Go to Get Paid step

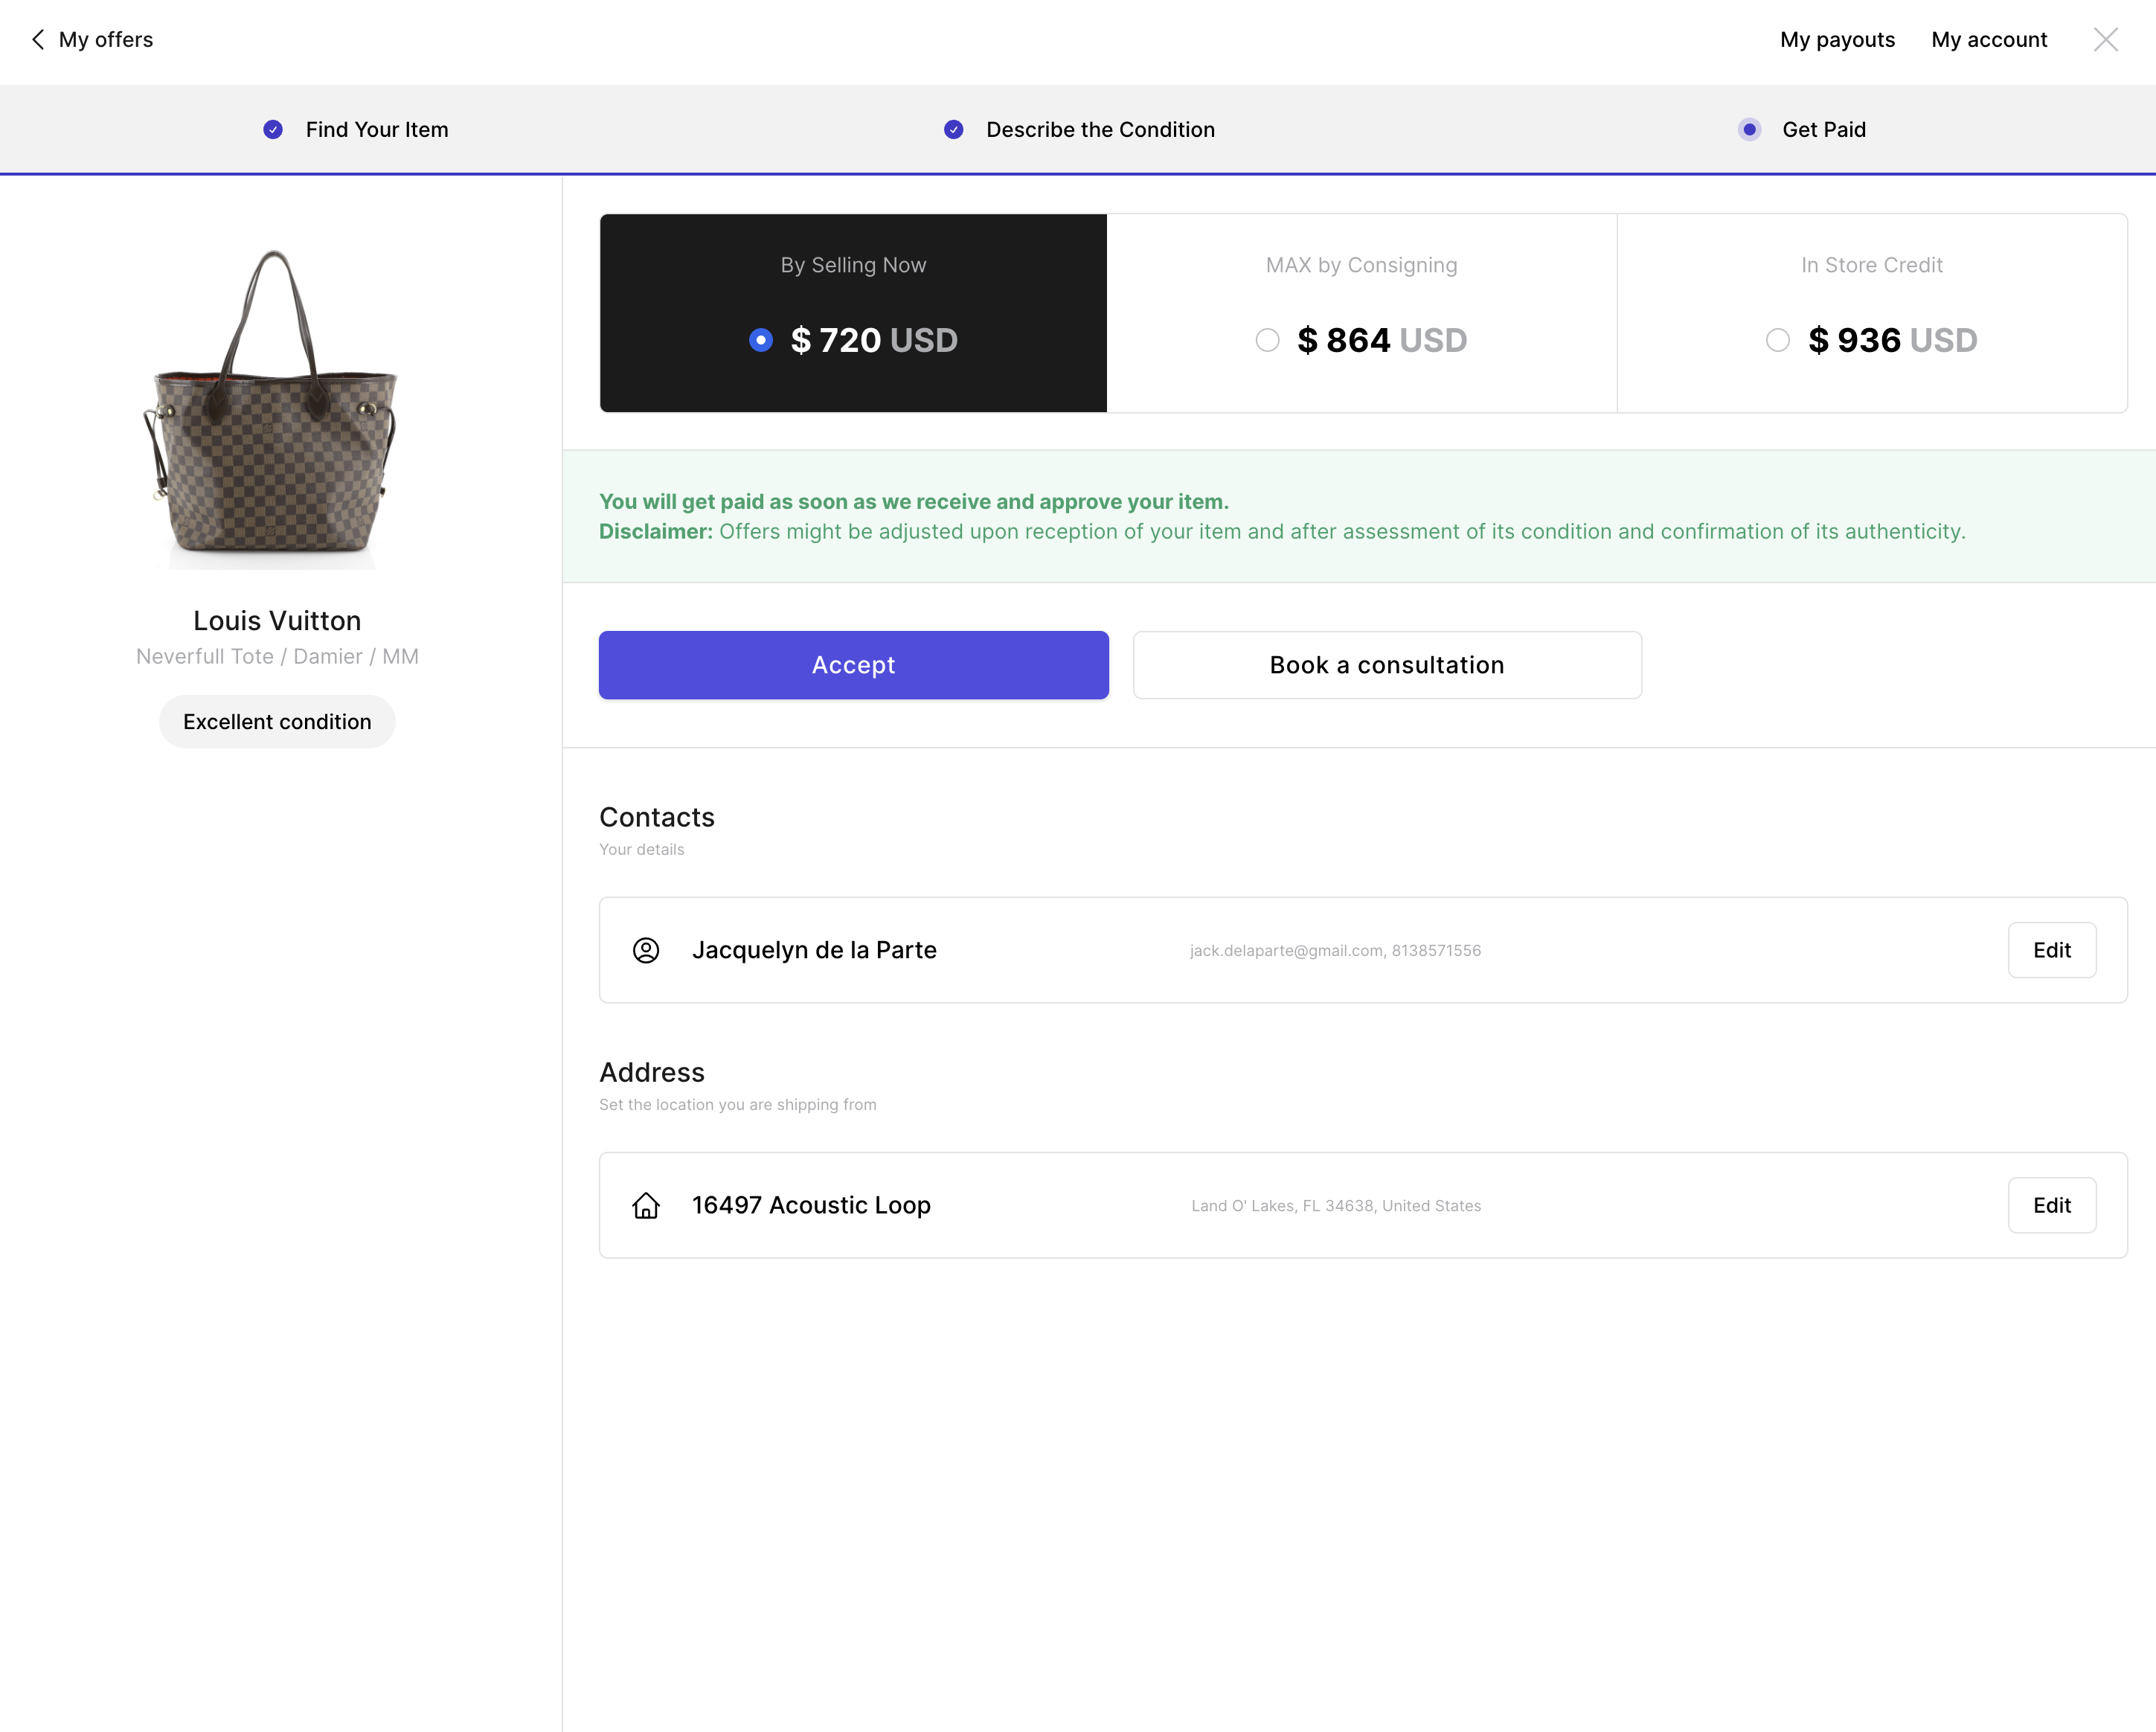click(1824, 130)
